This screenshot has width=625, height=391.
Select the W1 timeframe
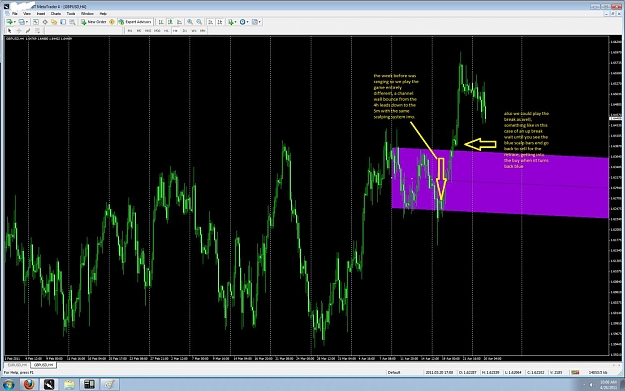pyautogui.click(x=194, y=31)
